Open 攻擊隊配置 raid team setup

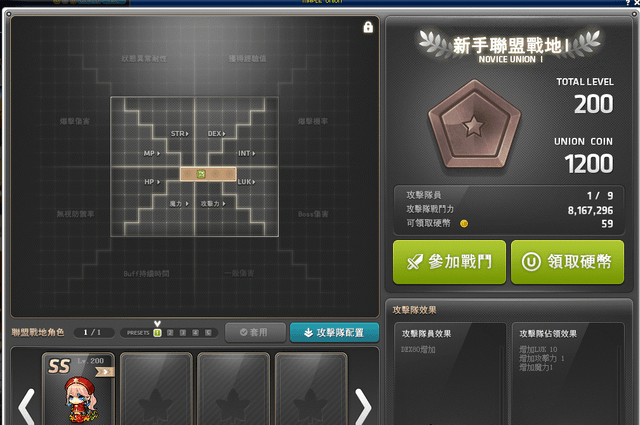(334, 332)
